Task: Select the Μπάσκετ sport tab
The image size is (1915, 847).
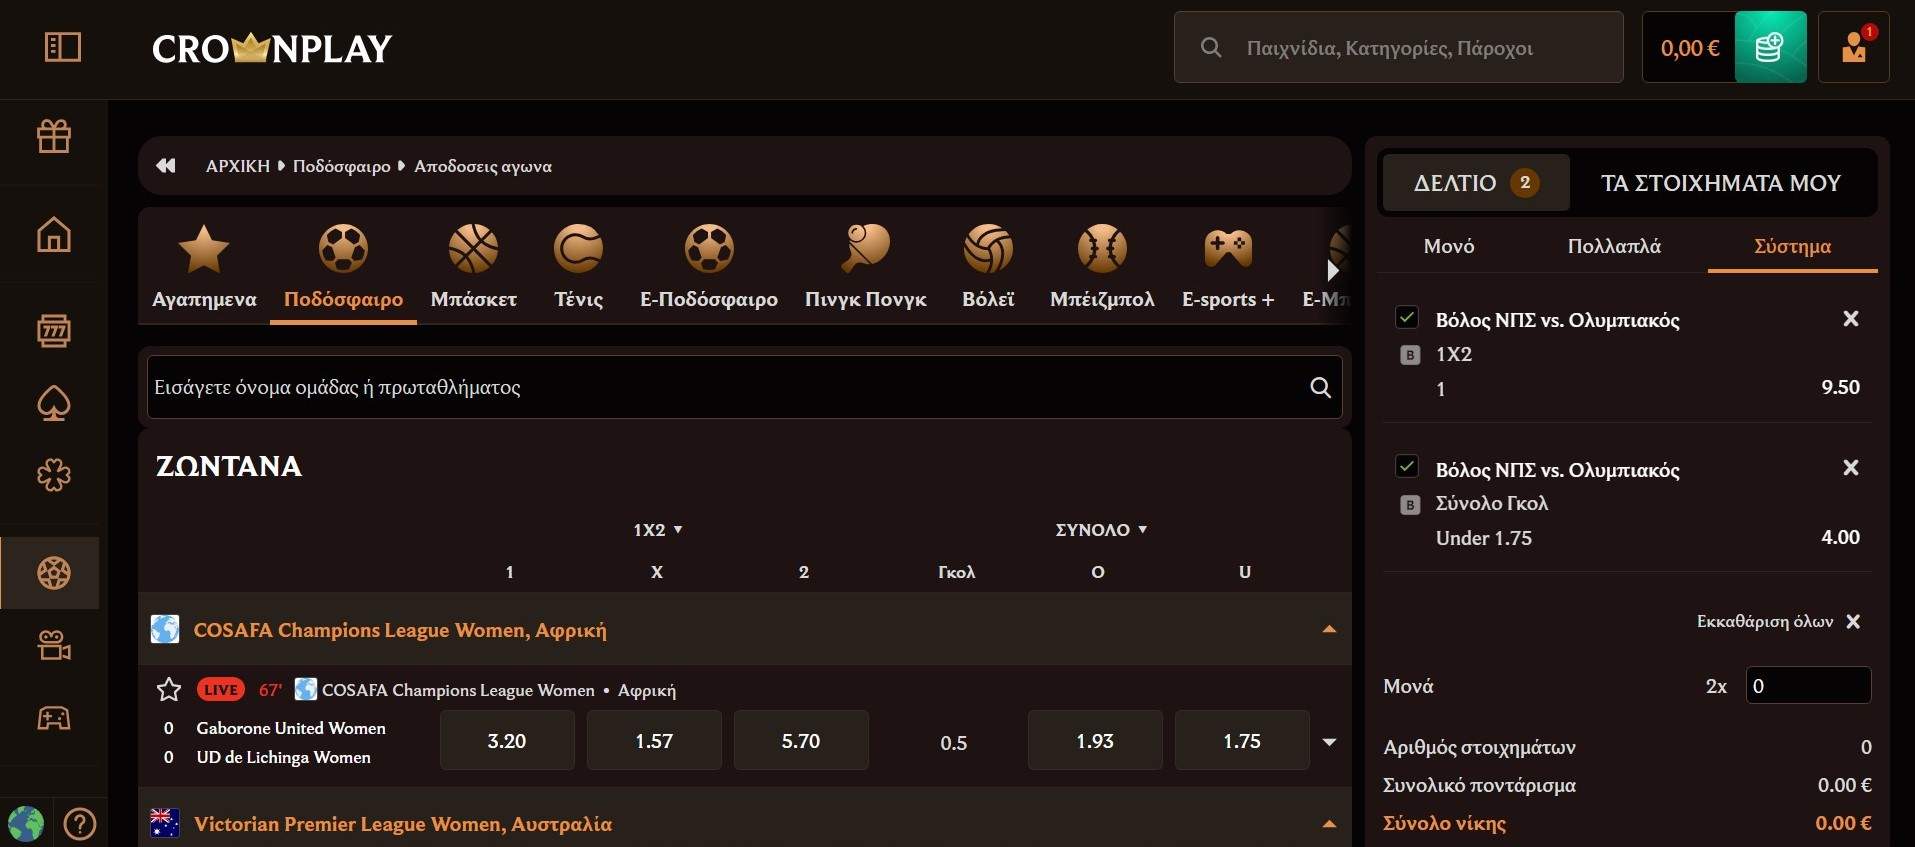Action: click(x=473, y=267)
